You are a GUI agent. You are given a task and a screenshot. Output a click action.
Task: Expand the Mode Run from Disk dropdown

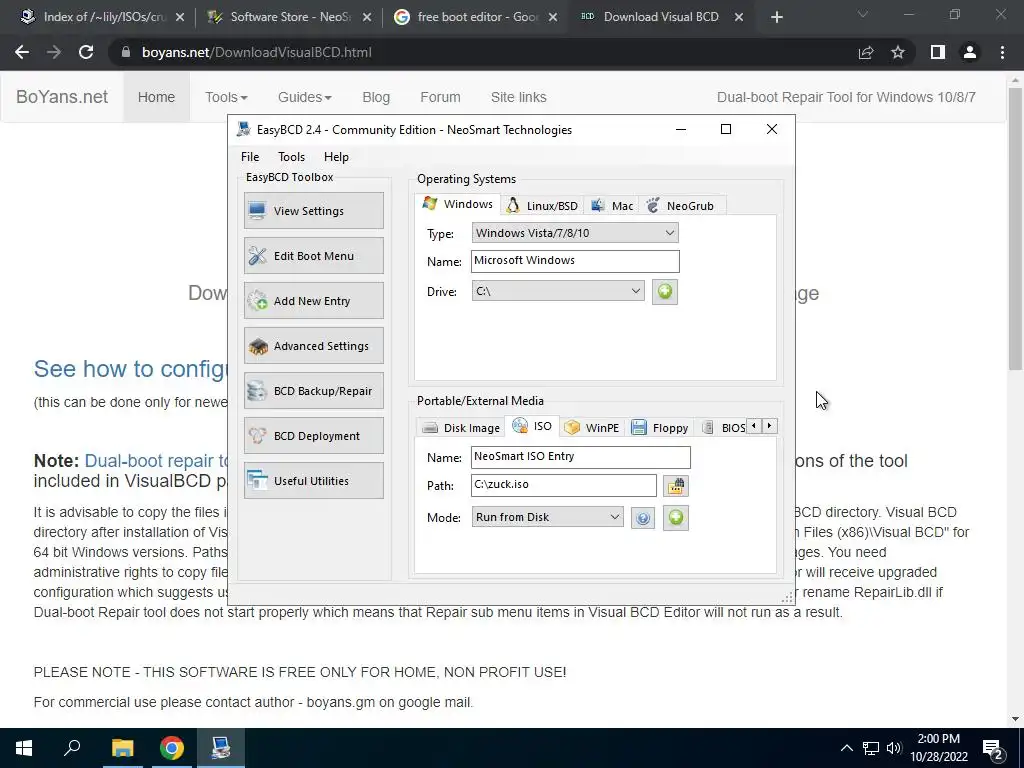click(x=547, y=517)
